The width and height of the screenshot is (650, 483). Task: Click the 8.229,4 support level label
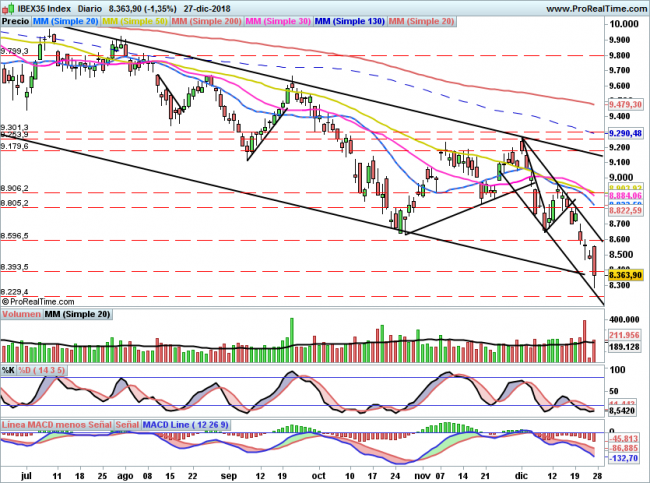pos(15,291)
